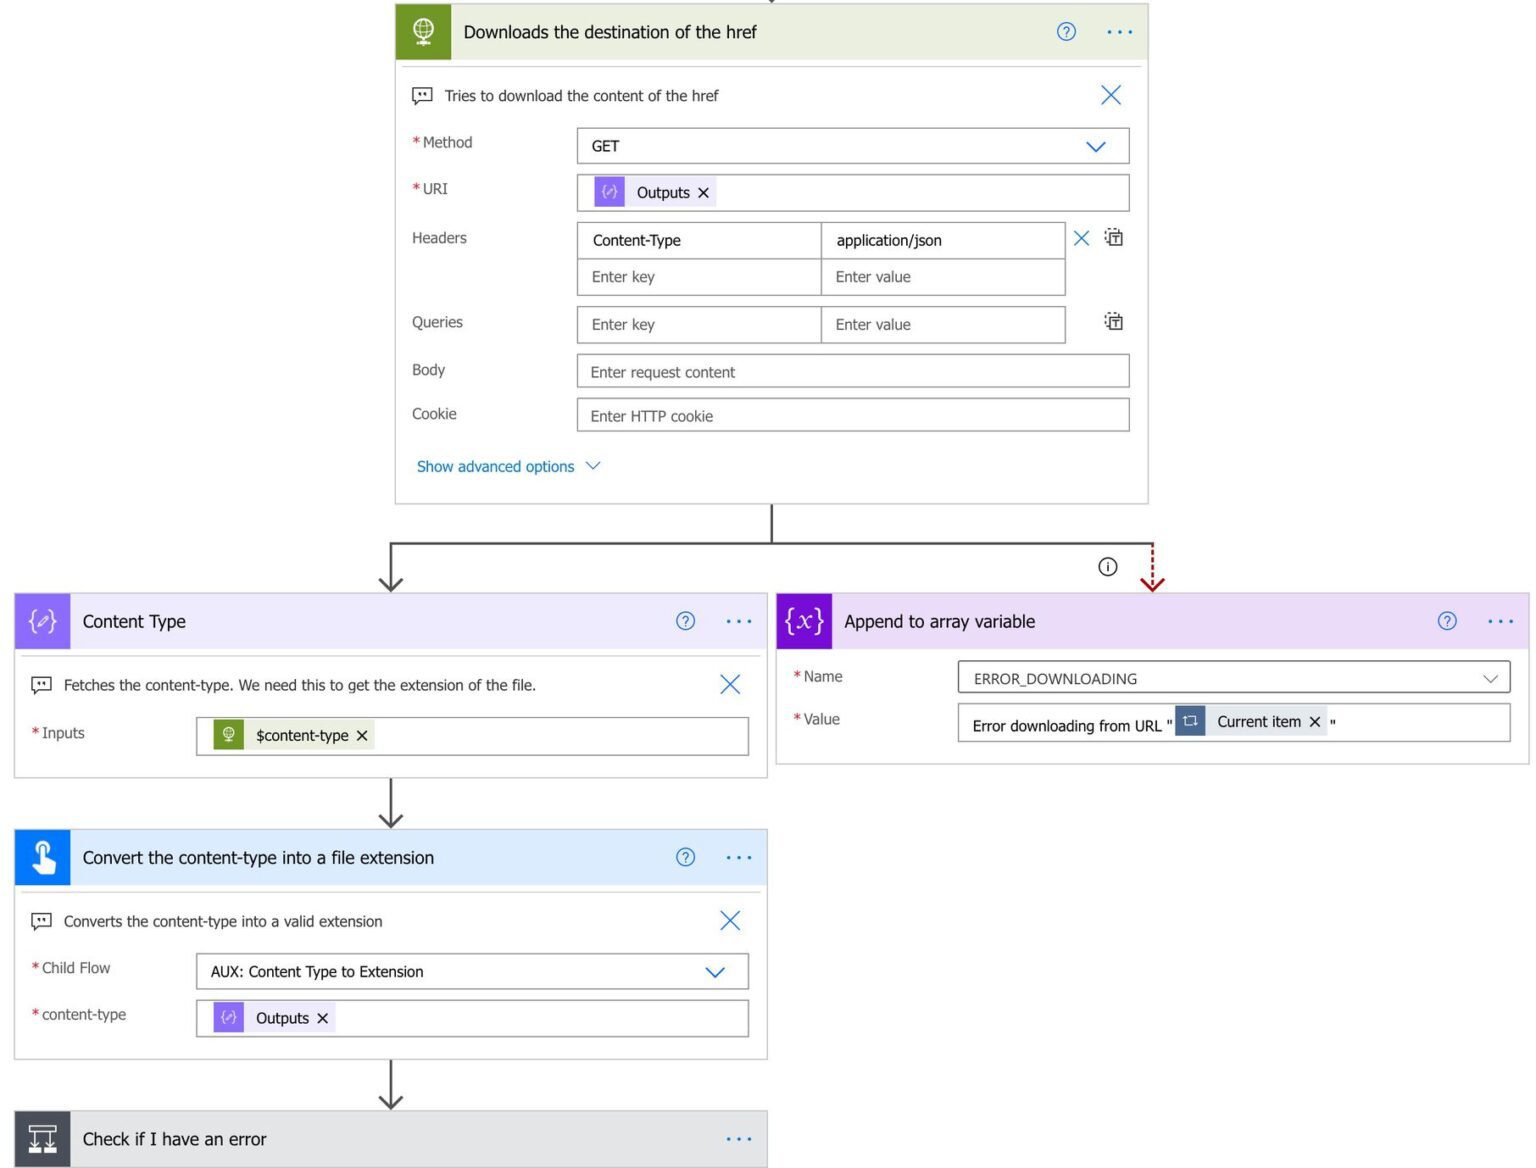Select the Content Type compose action icon
Viewport: 1536px width, 1168px height.
[42, 621]
